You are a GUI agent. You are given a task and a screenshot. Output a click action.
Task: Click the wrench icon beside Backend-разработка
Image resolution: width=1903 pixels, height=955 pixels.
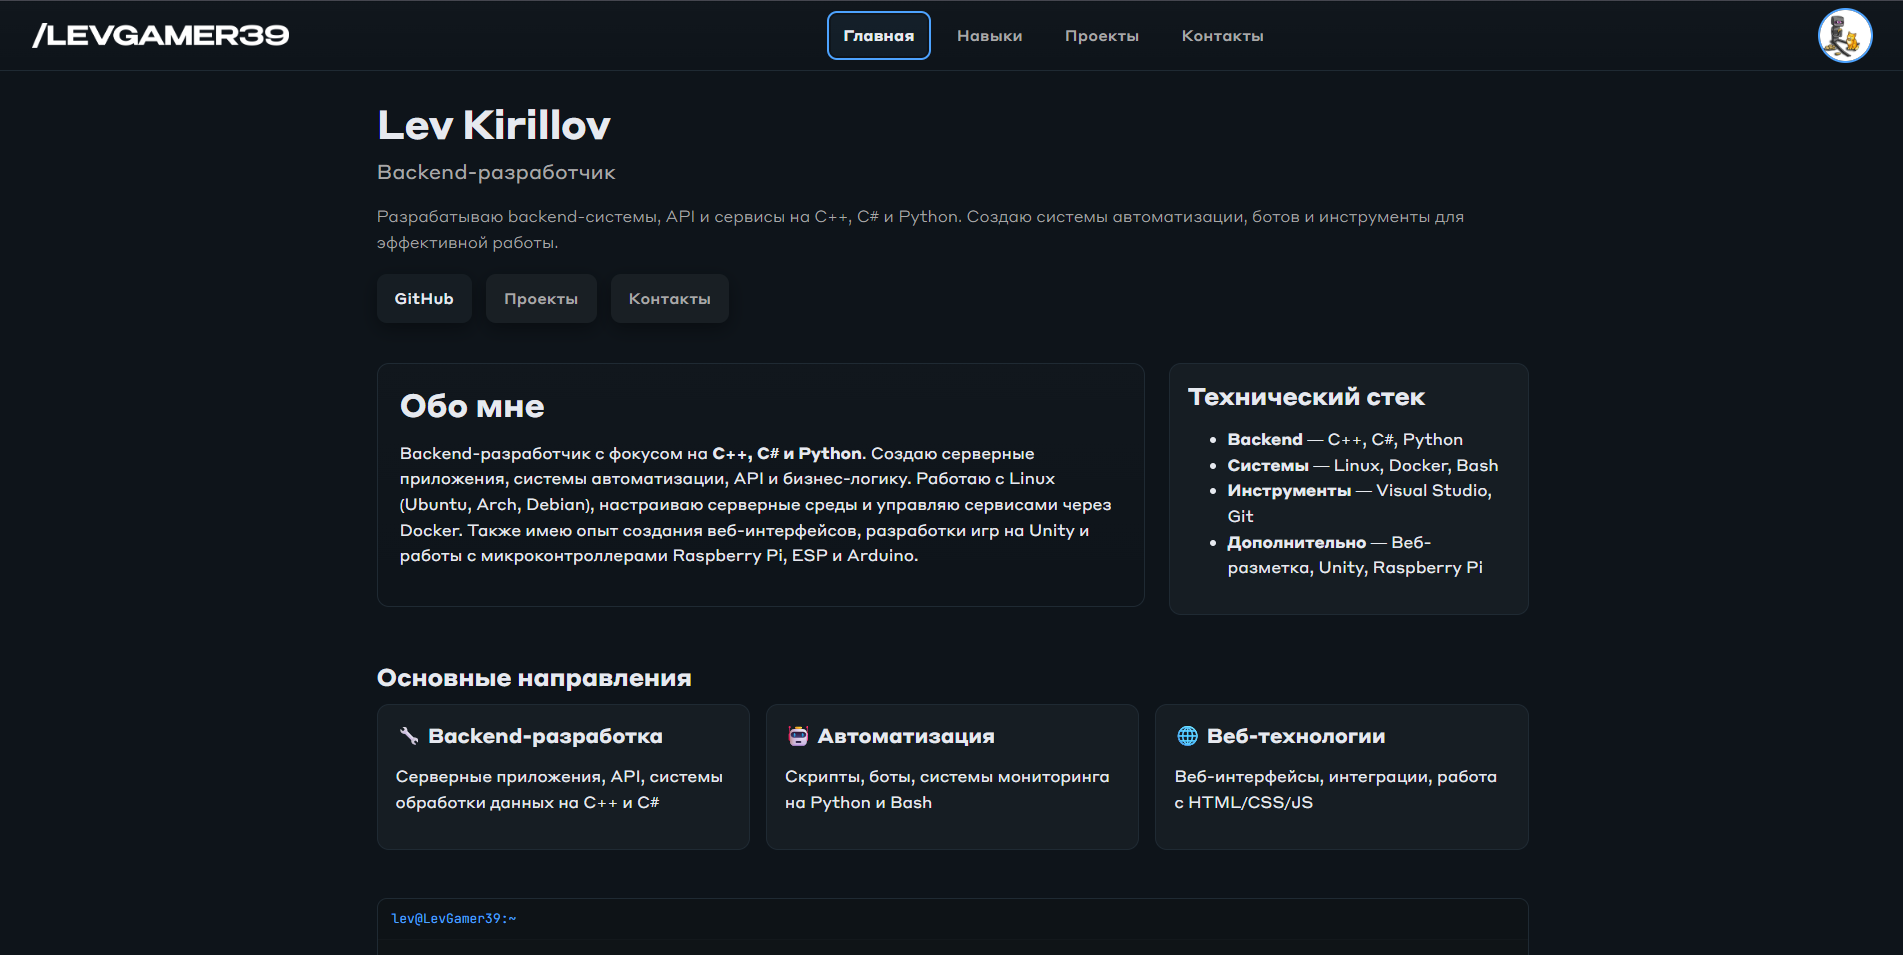(409, 736)
